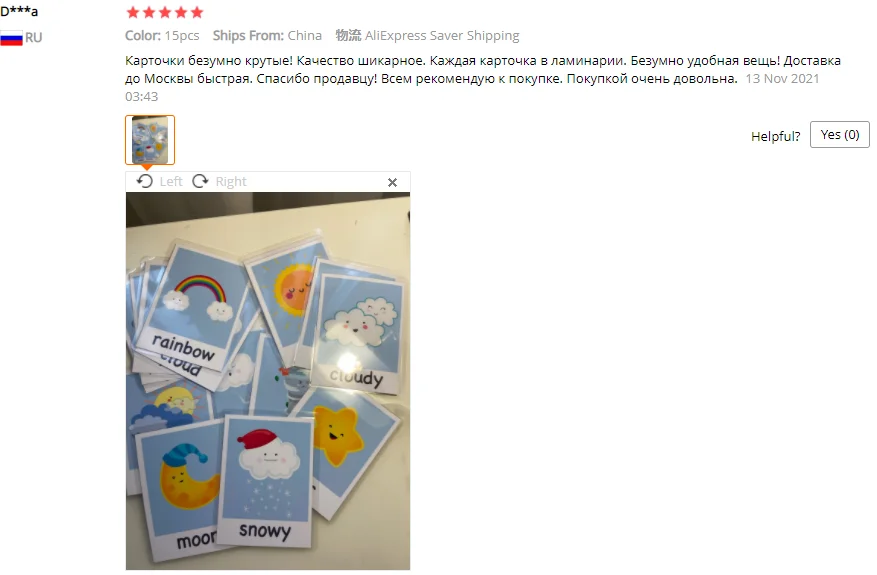Close the enlarged review photo viewer
The width and height of the screenshot is (877, 575).
point(393,182)
